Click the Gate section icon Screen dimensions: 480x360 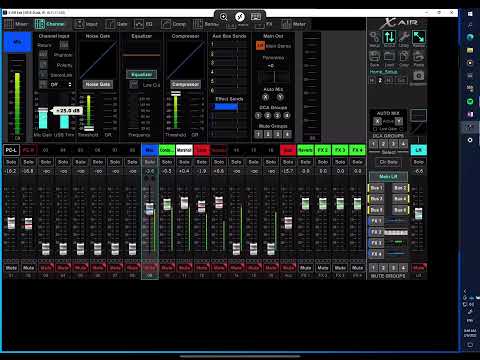click(110, 24)
